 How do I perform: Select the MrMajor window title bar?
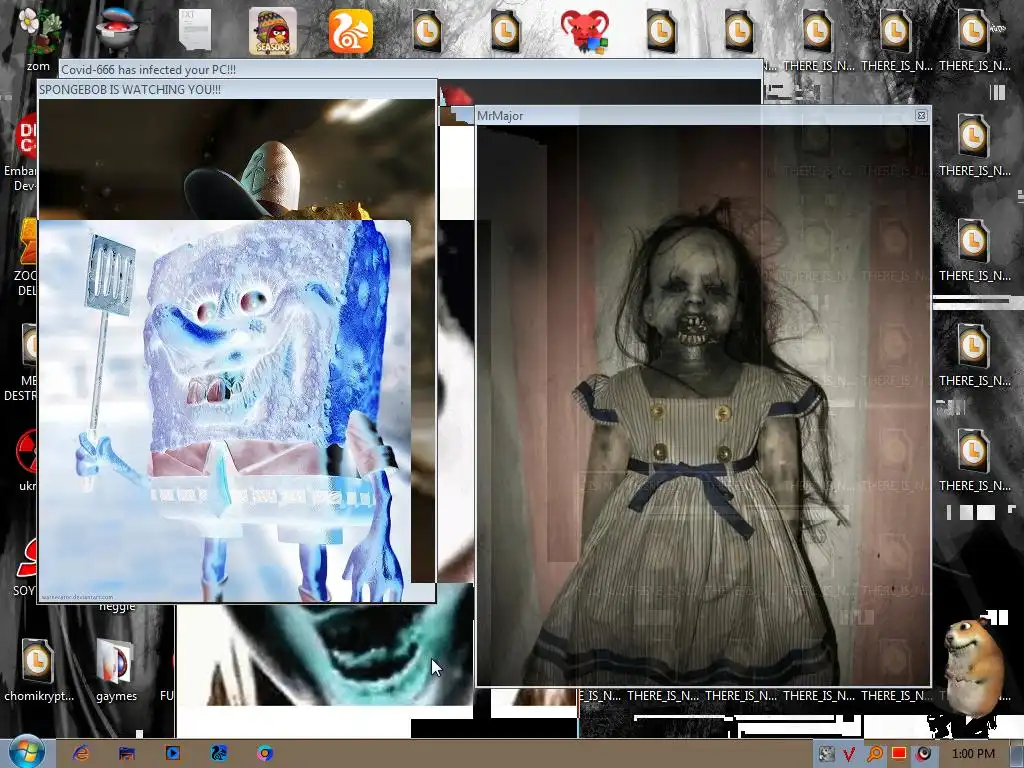click(x=703, y=116)
